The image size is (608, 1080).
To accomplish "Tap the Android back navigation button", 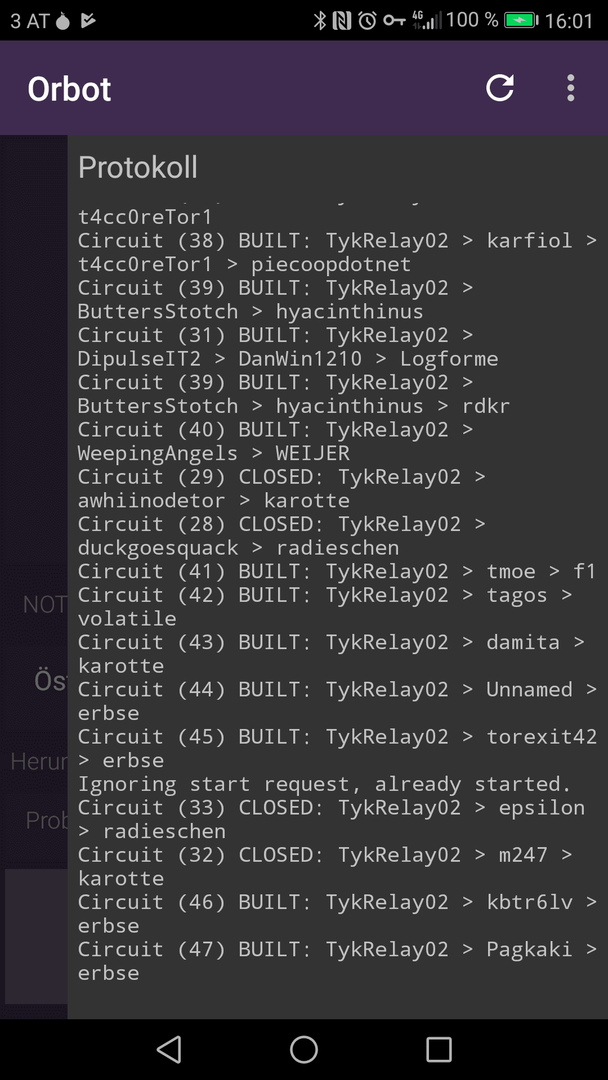I will [169, 1049].
